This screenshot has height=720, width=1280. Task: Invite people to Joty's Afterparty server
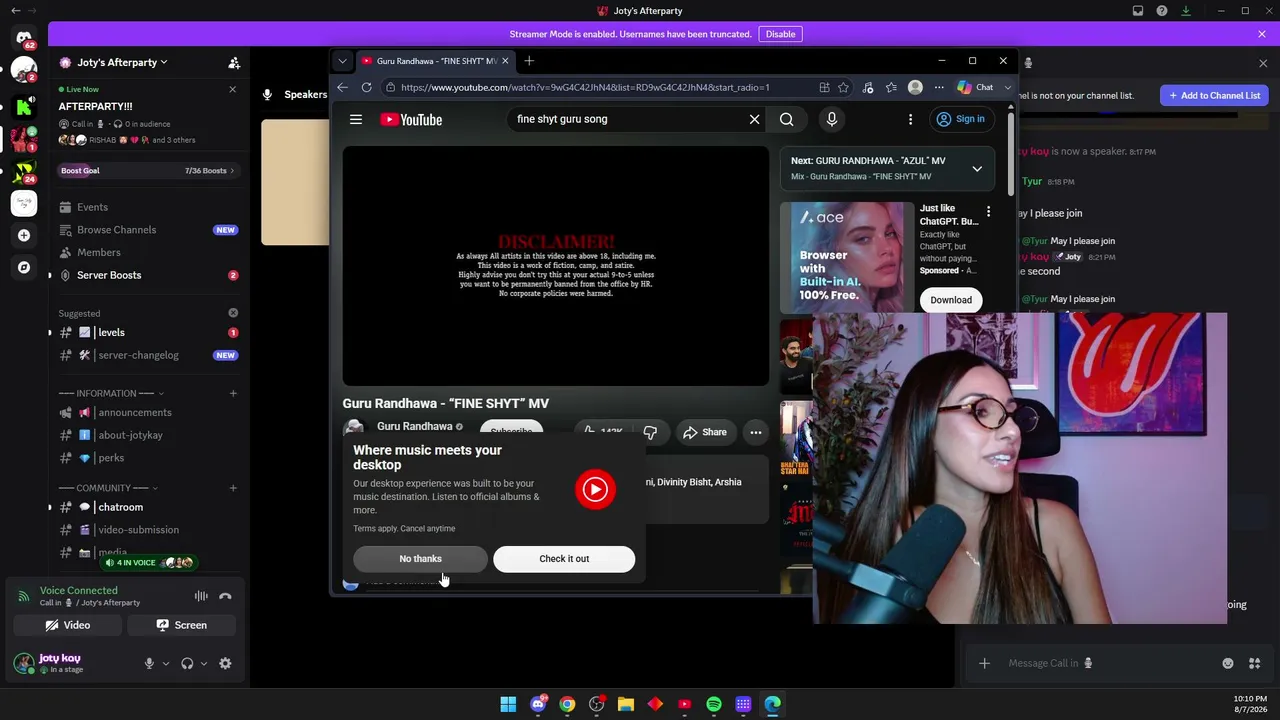tap(234, 62)
